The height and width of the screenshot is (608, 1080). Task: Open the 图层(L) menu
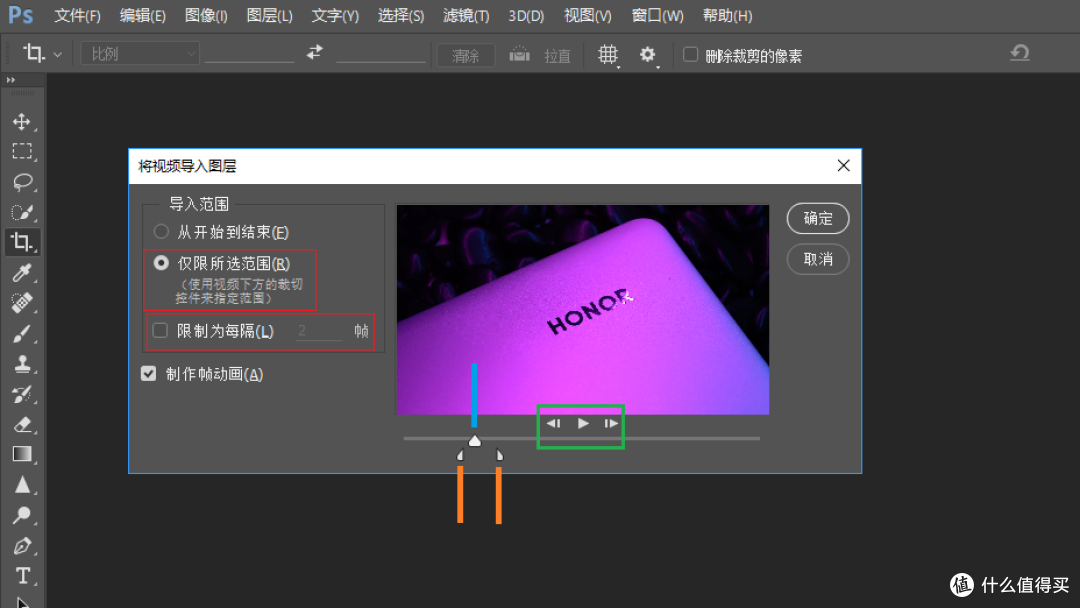[x=269, y=15]
